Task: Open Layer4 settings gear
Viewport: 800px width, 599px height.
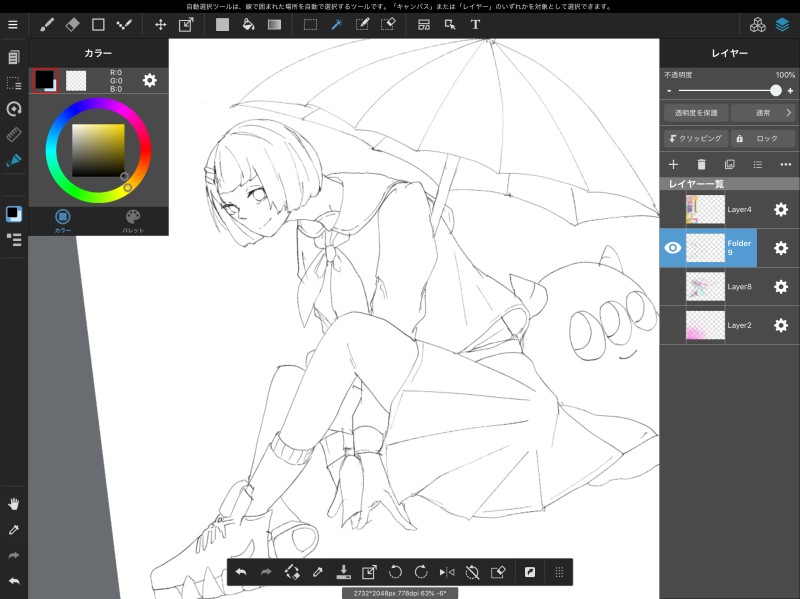Action: coord(781,209)
